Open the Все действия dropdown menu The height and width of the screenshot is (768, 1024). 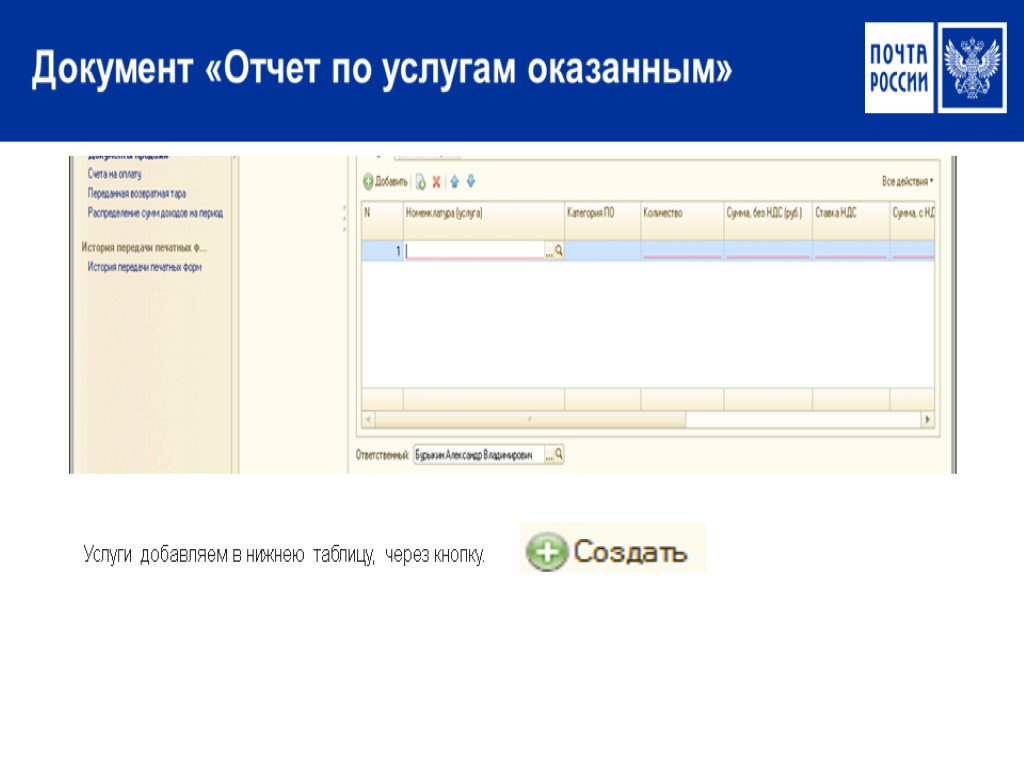(x=907, y=181)
